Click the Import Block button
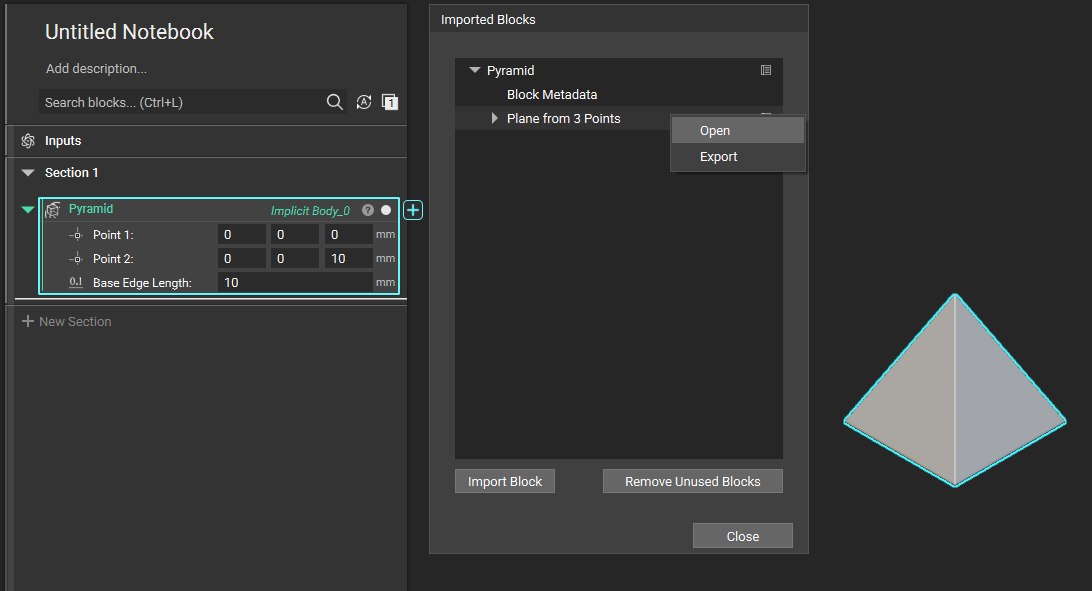Screen dimensions: 1092x591 [505, 482]
